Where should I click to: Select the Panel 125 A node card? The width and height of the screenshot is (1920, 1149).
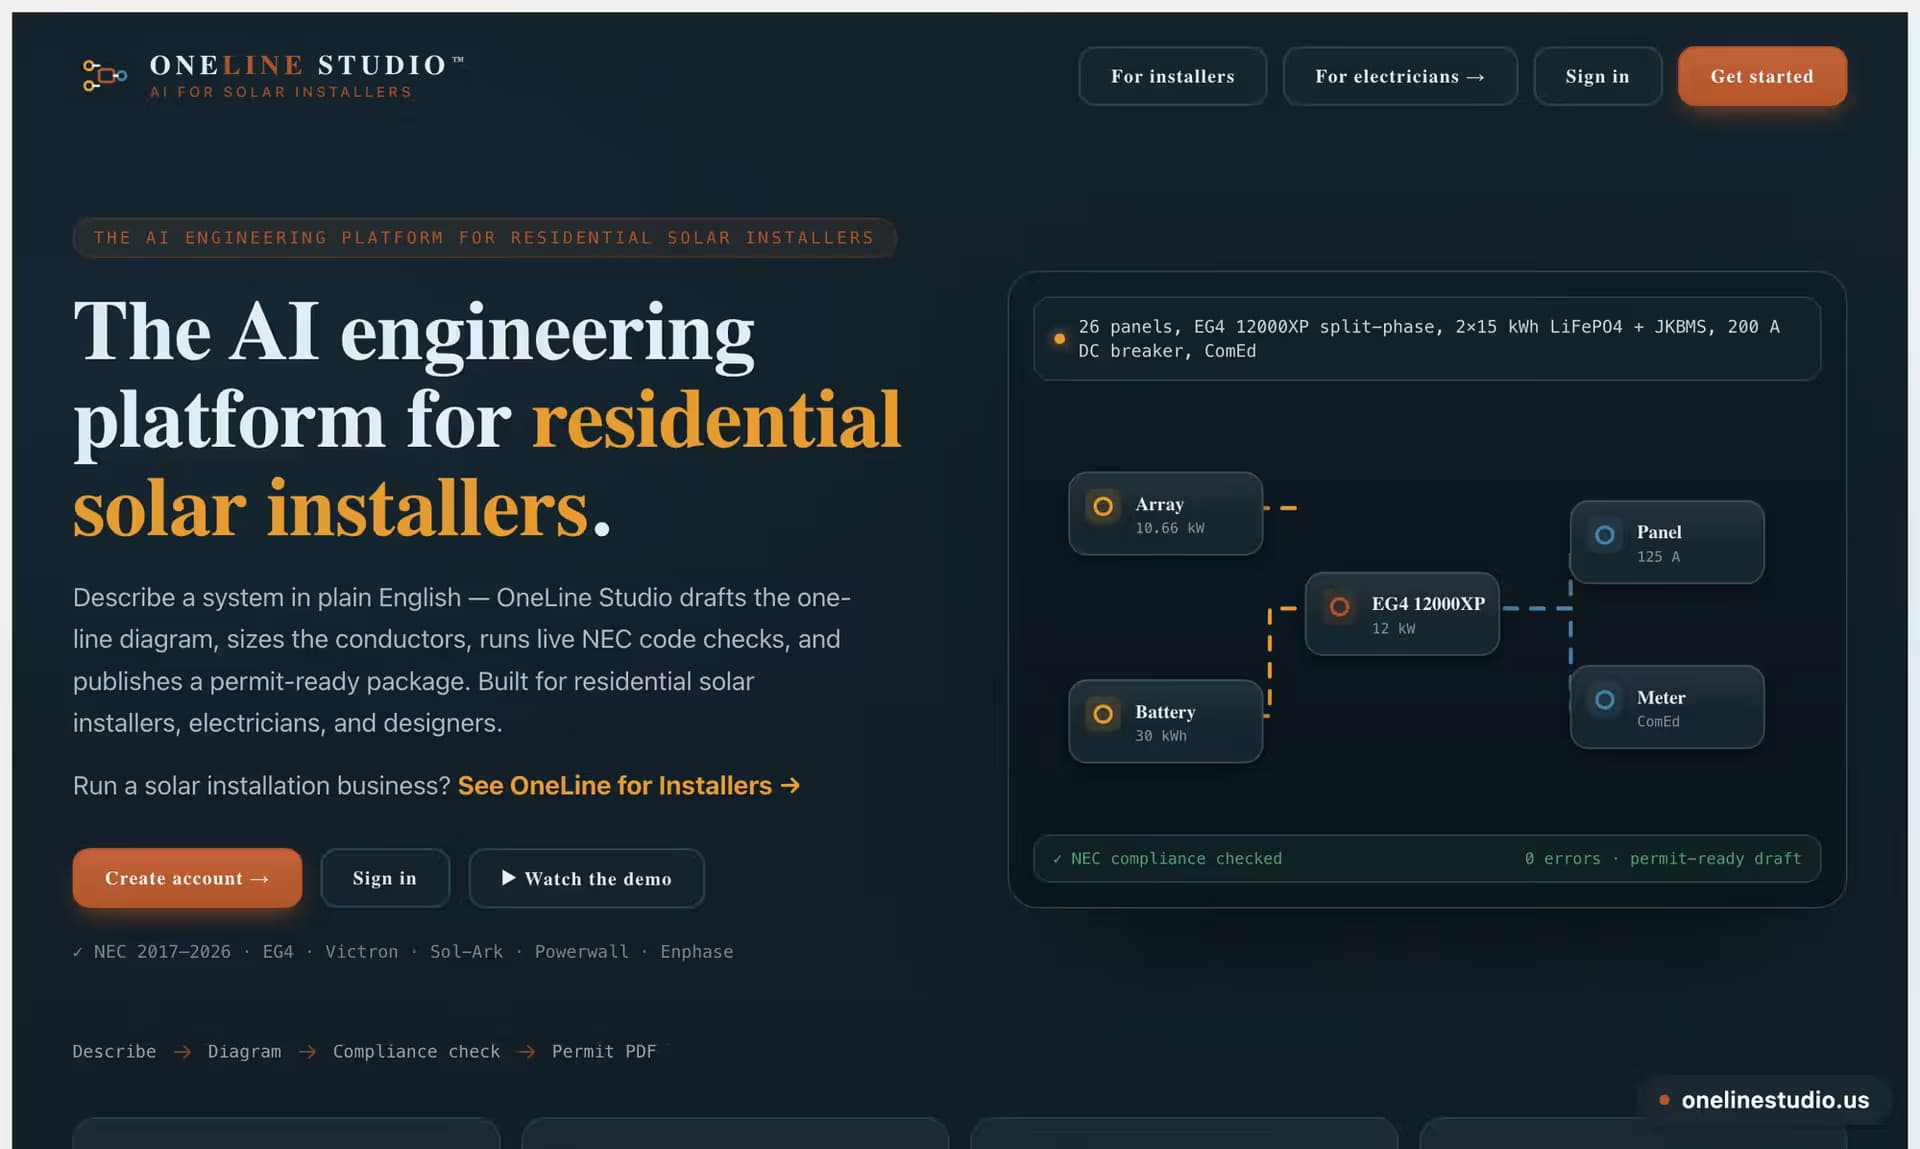1667,542
